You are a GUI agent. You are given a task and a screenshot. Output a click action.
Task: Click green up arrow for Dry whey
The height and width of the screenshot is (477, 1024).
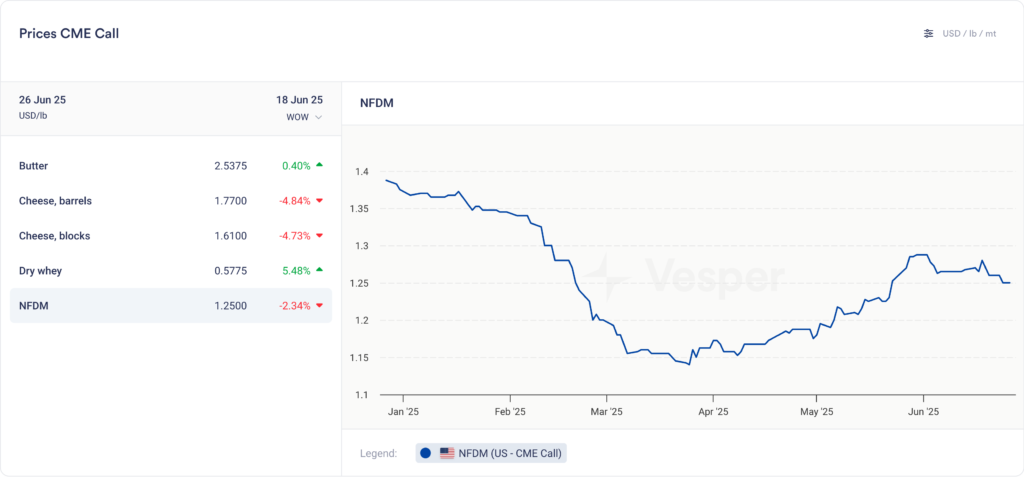[x=319, y=270]
